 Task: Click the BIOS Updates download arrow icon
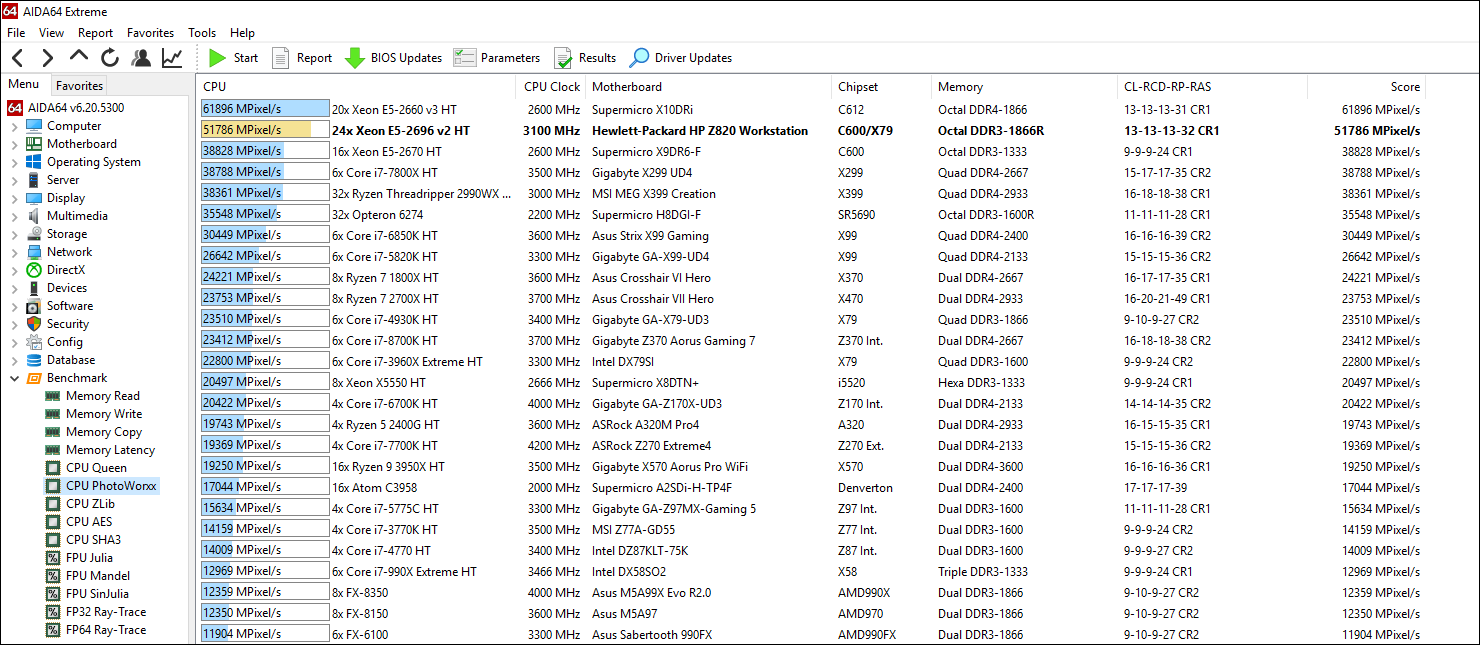click(354, 58)
